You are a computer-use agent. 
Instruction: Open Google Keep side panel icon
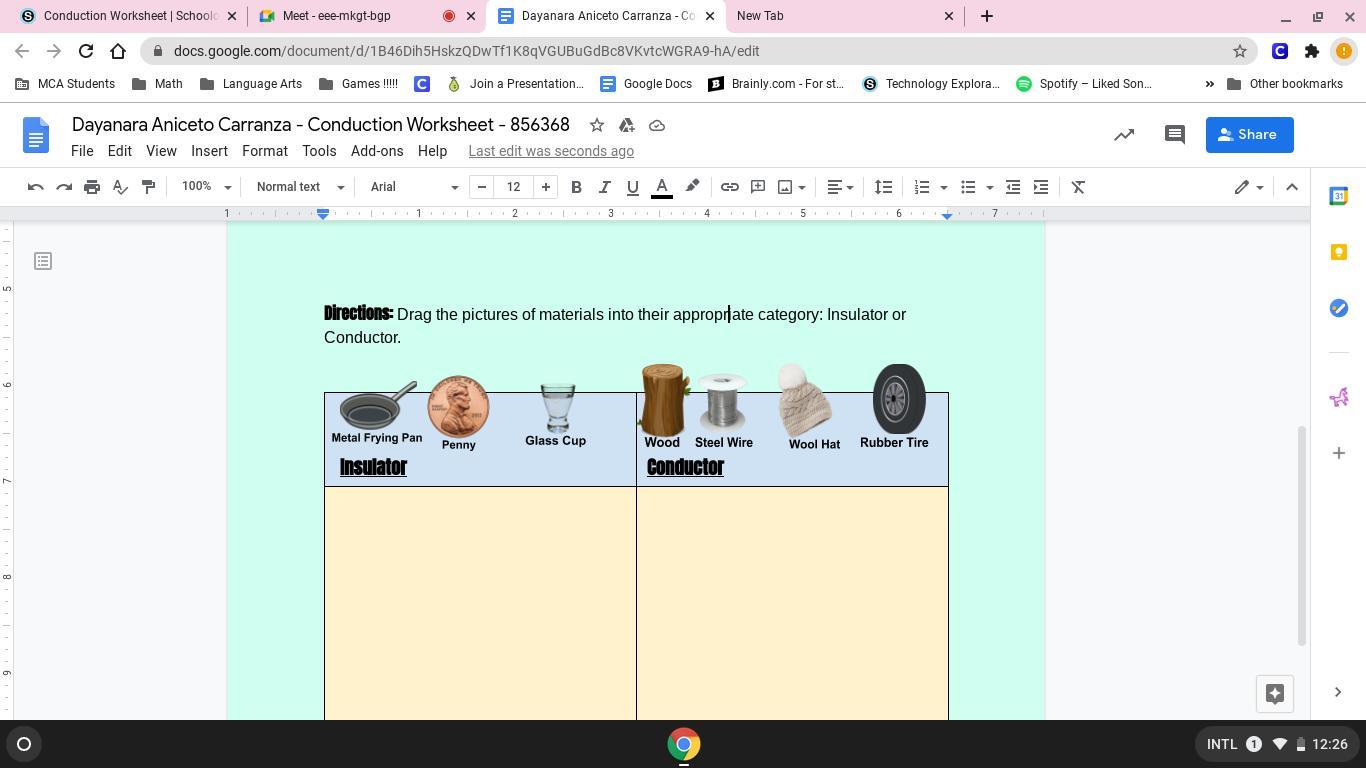1339,252
